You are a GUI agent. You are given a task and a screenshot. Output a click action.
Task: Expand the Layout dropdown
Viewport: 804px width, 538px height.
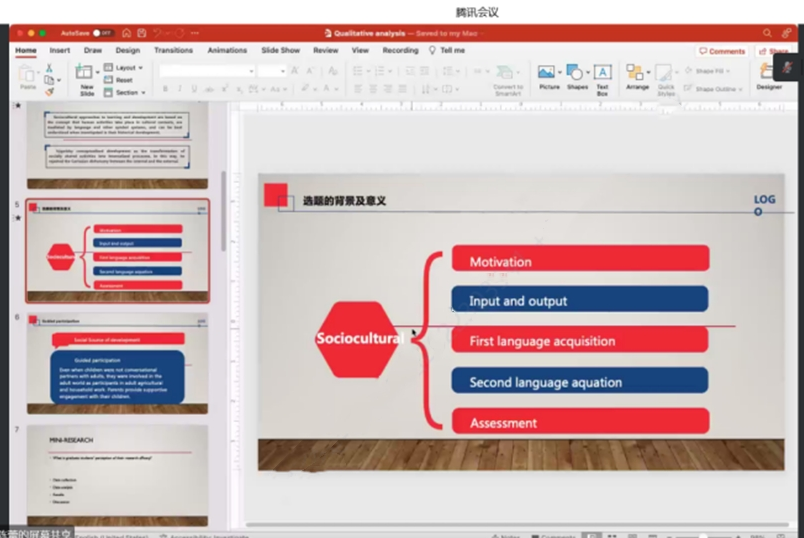pyautogui.click(x=128, y=68)
